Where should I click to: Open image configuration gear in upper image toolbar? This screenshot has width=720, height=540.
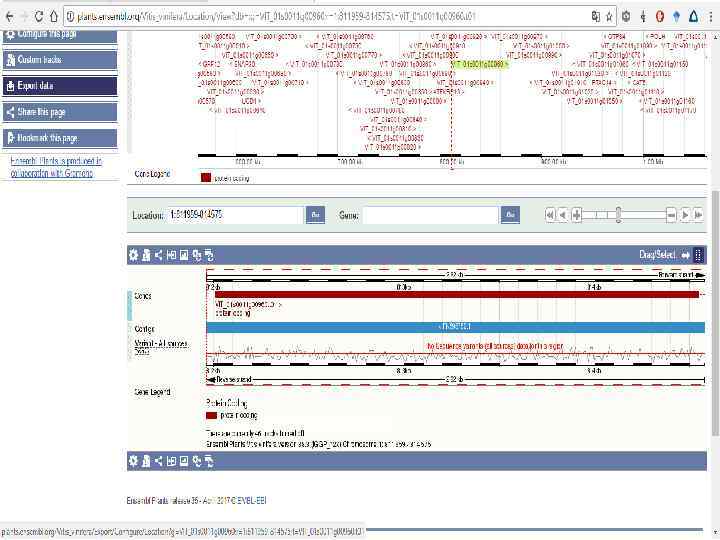pos(133,255)
